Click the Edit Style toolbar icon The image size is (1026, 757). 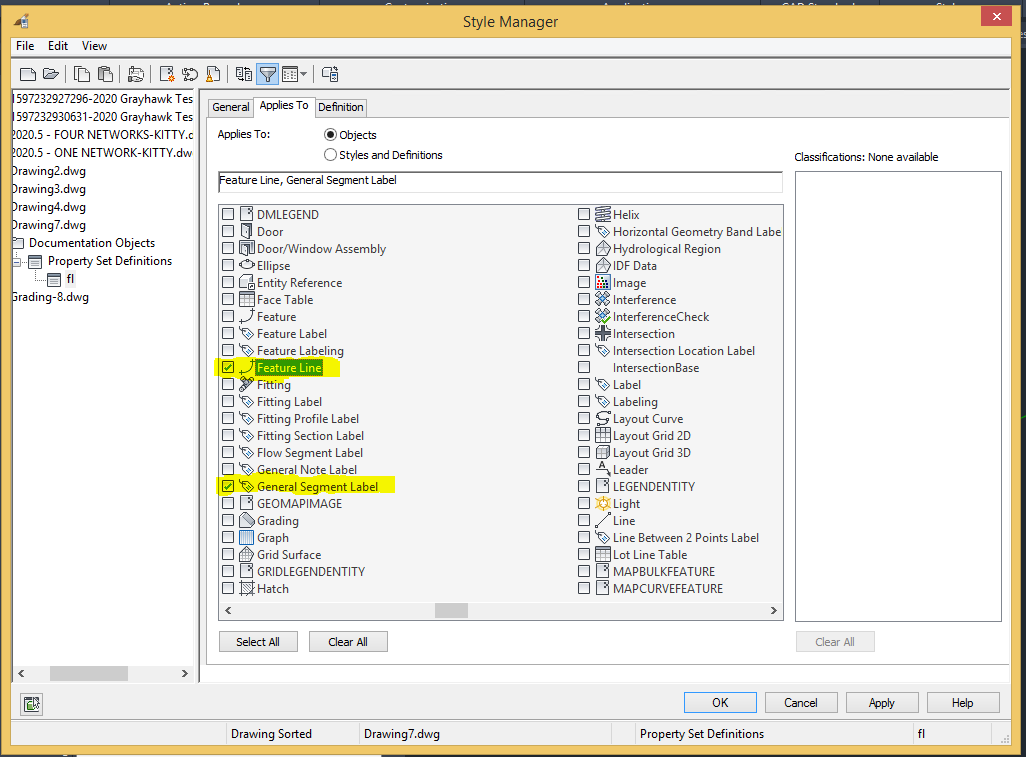pos(136,74)
